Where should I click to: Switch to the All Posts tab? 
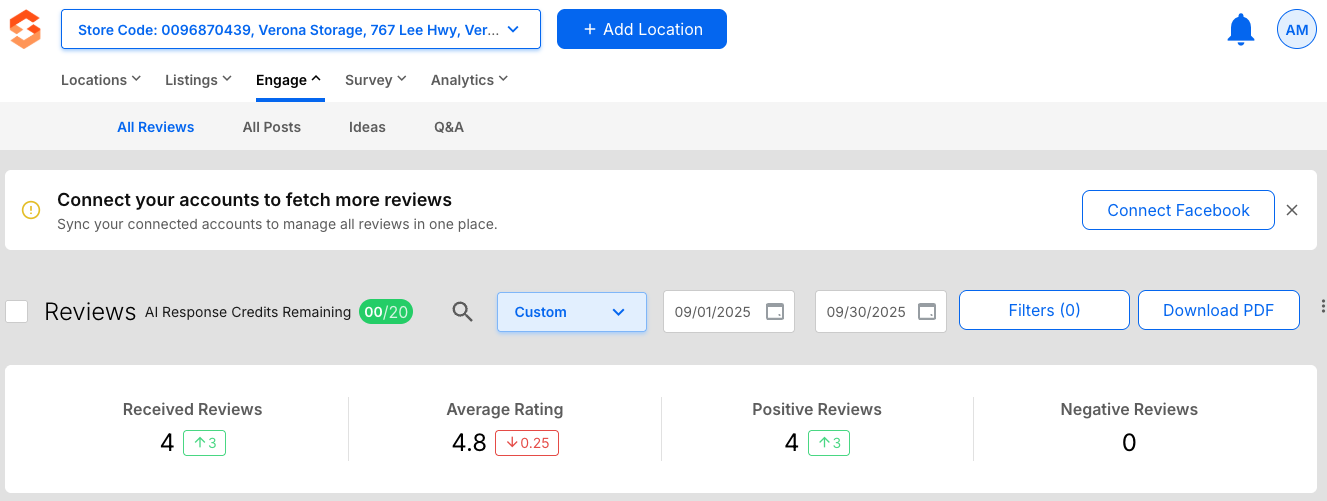(271, 127)
